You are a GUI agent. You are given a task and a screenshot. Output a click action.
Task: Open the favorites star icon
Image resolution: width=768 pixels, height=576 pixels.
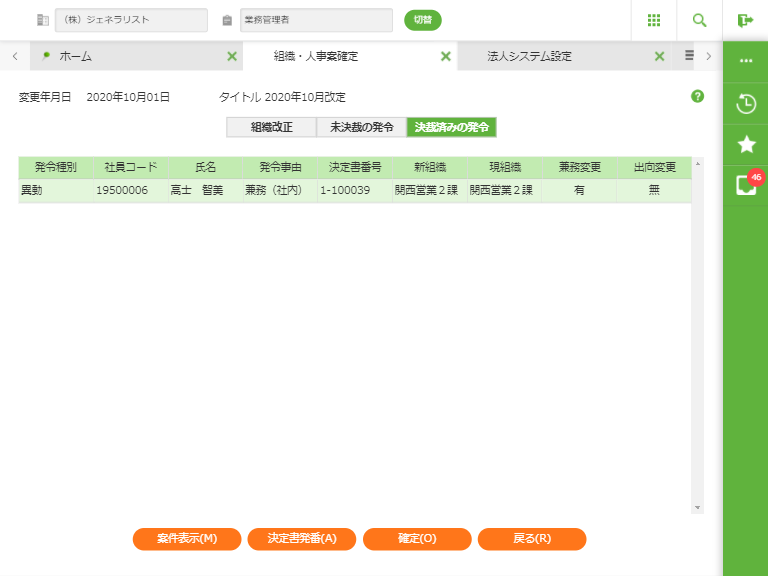click(x=745, y=144)
